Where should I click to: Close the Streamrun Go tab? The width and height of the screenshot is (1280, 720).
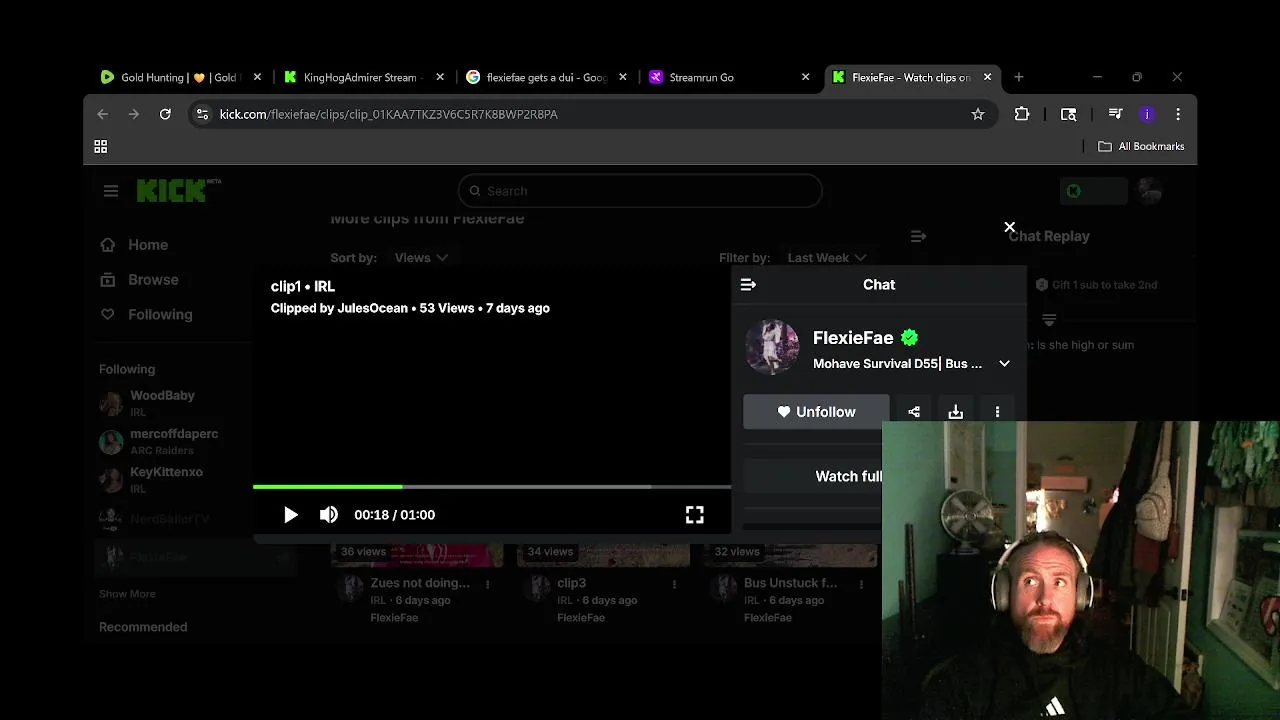click(x=805, y=77)
